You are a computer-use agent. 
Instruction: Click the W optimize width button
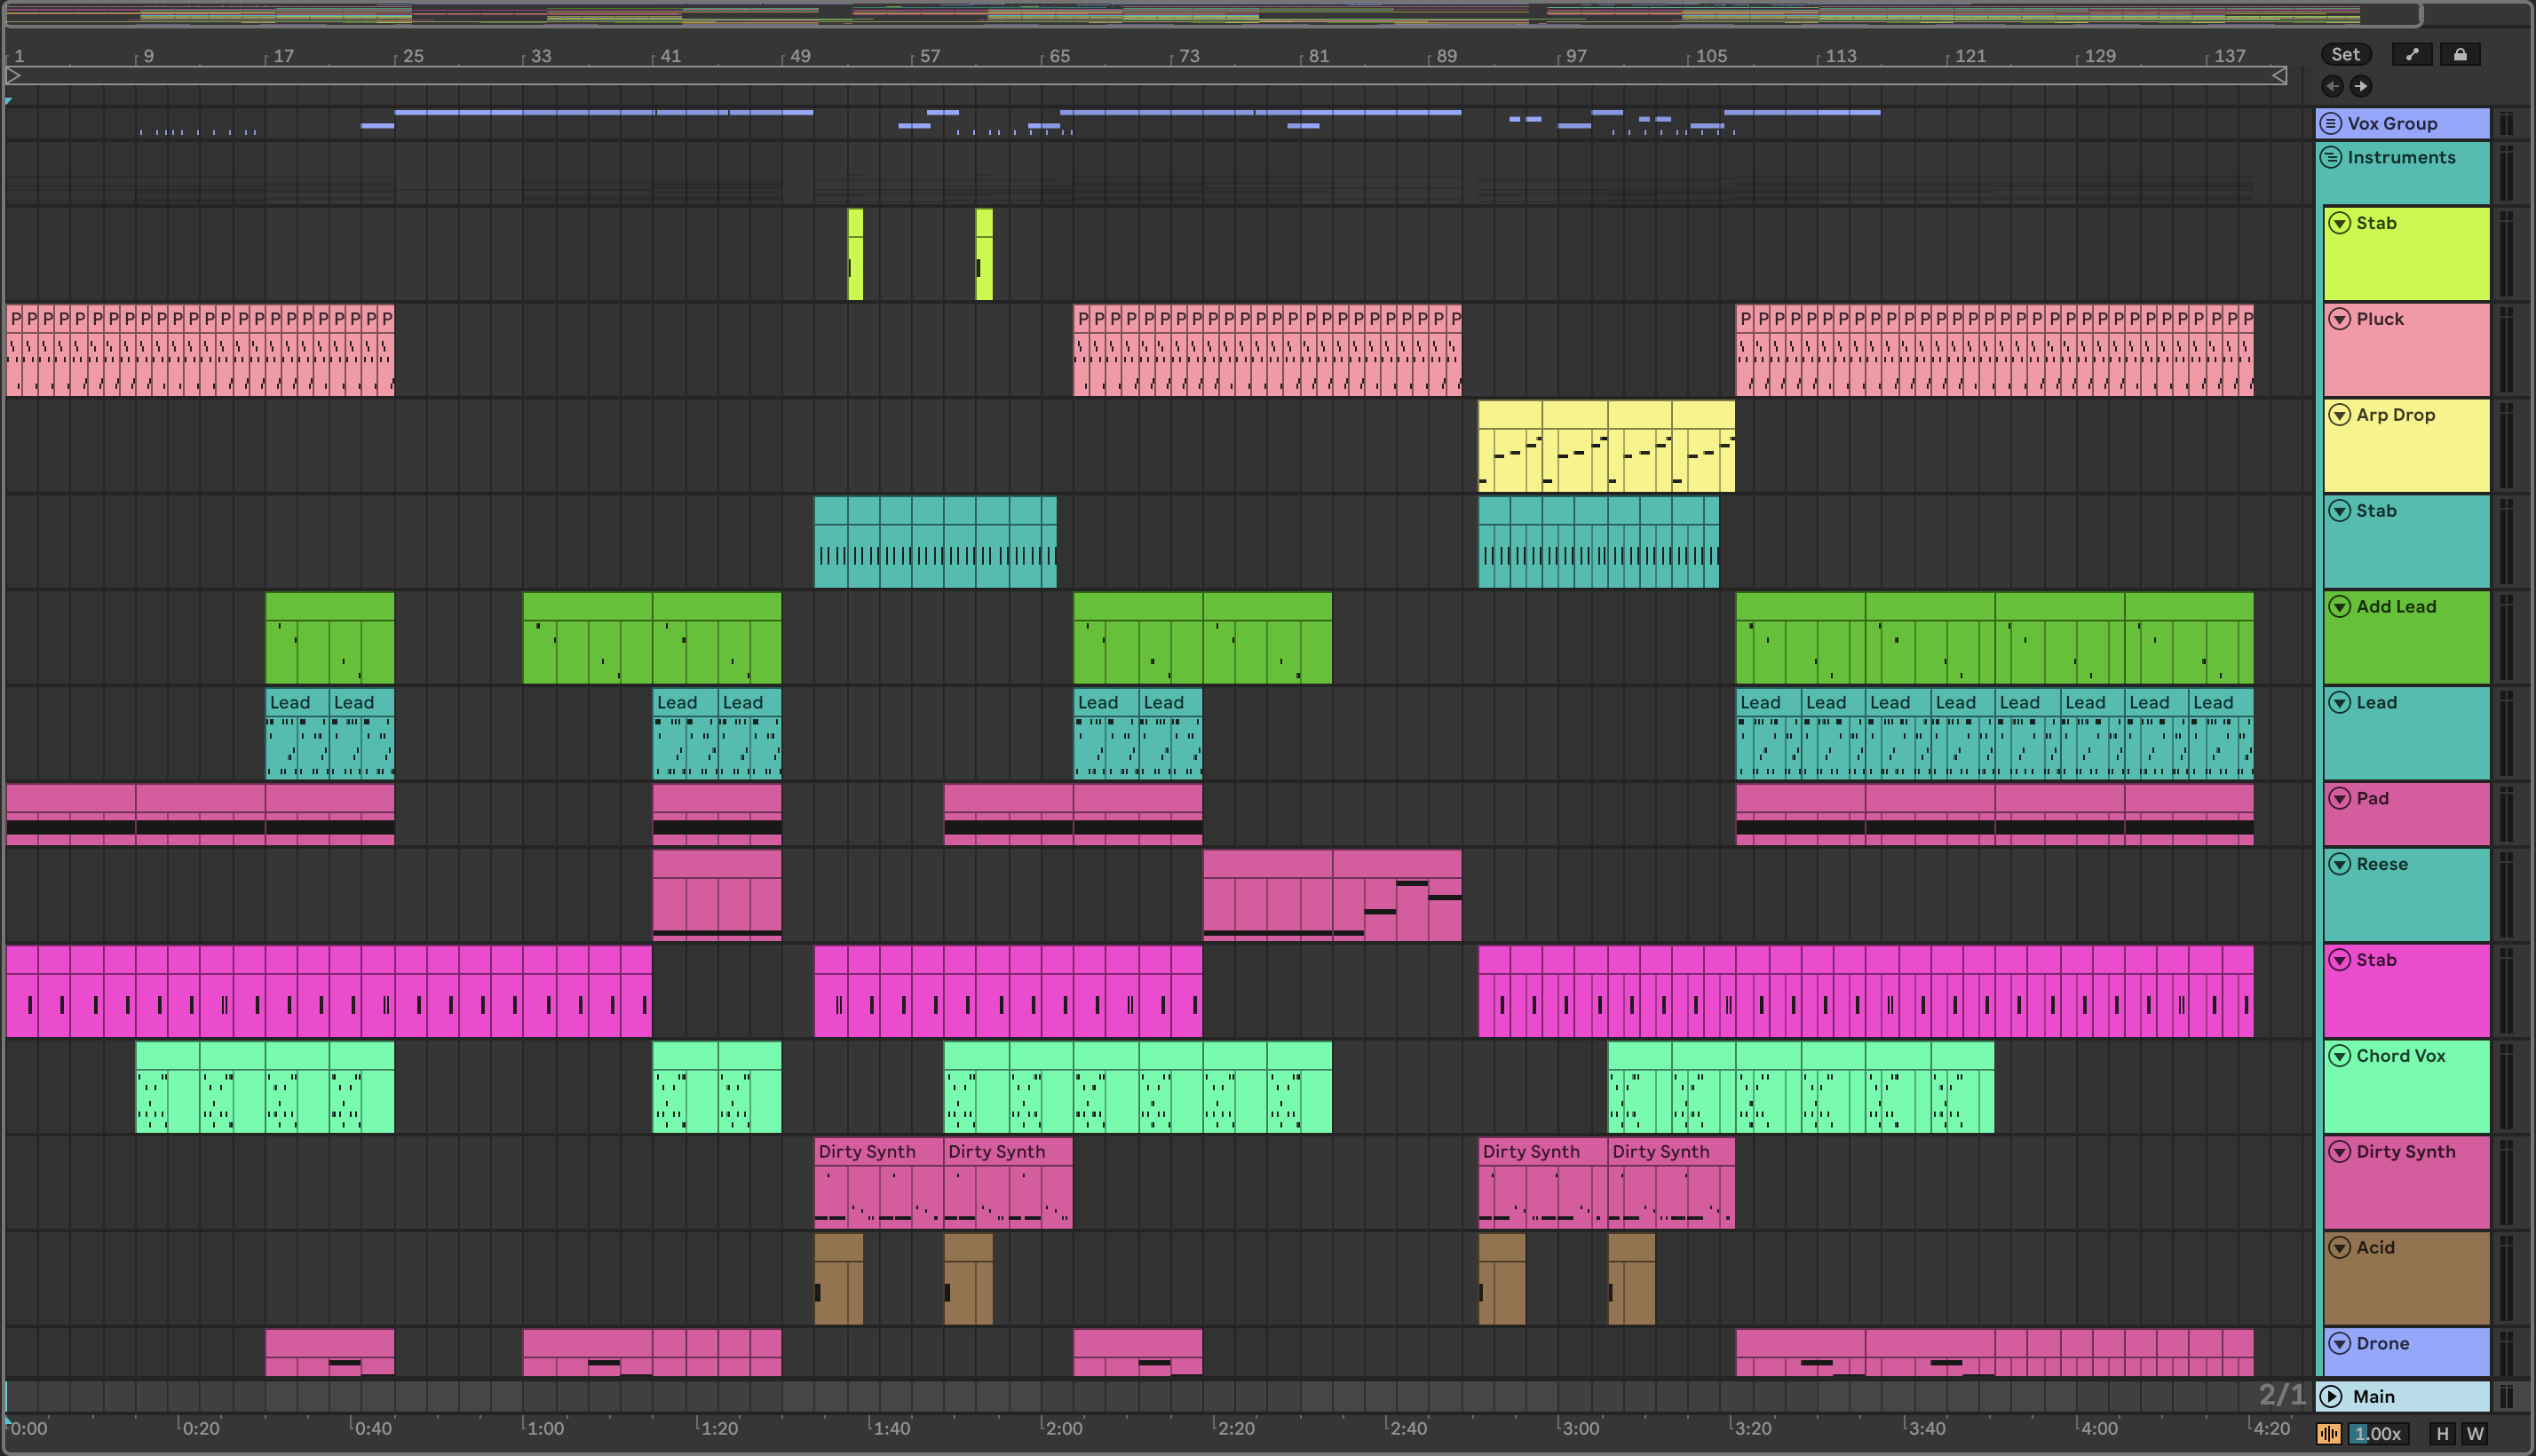tap(2474, 1433)
